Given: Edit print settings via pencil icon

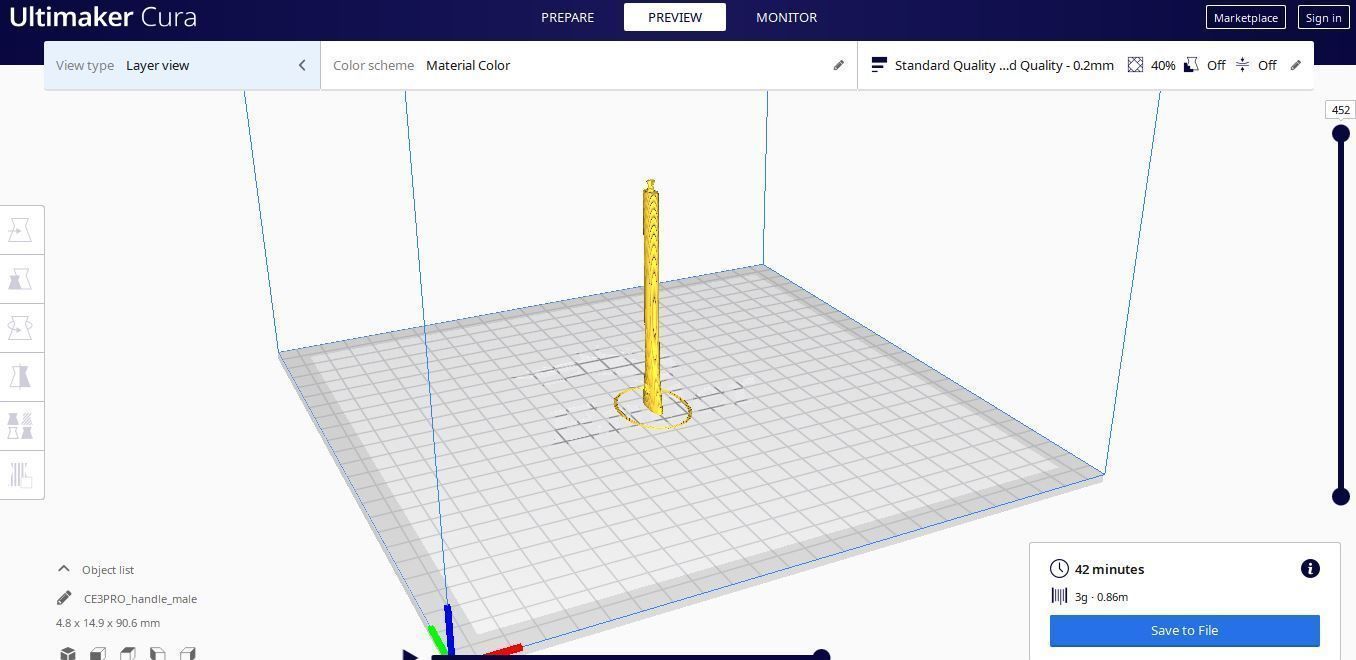Looking at the screenshot, I should [x=1296, y=65].
